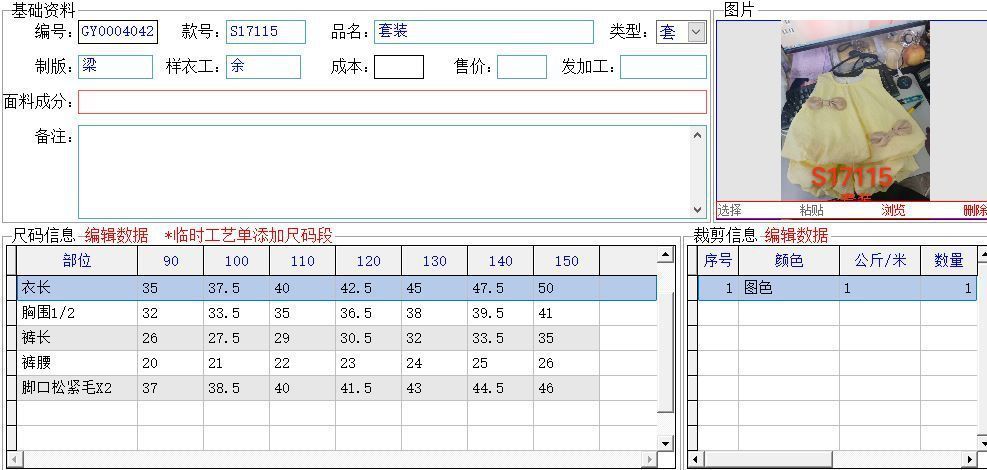Image resolution: width=987 pixels, height=470 pixels.
Task: Click size table horizontal scroll left arrow
Action: [14, 460]
